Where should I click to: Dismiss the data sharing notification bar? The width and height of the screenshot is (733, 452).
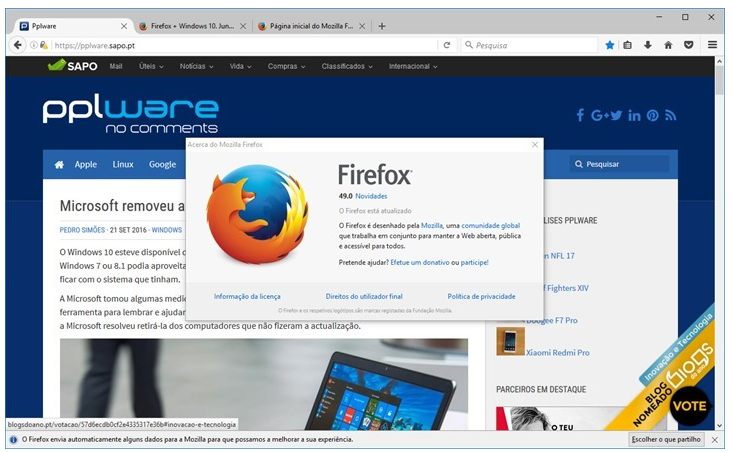(x=714, y=440)
